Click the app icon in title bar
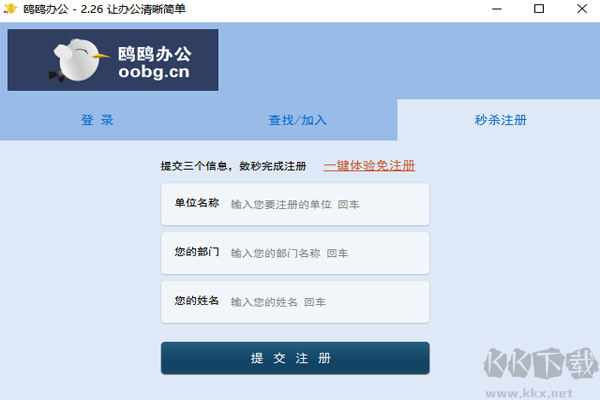 [x=11, y=8]
